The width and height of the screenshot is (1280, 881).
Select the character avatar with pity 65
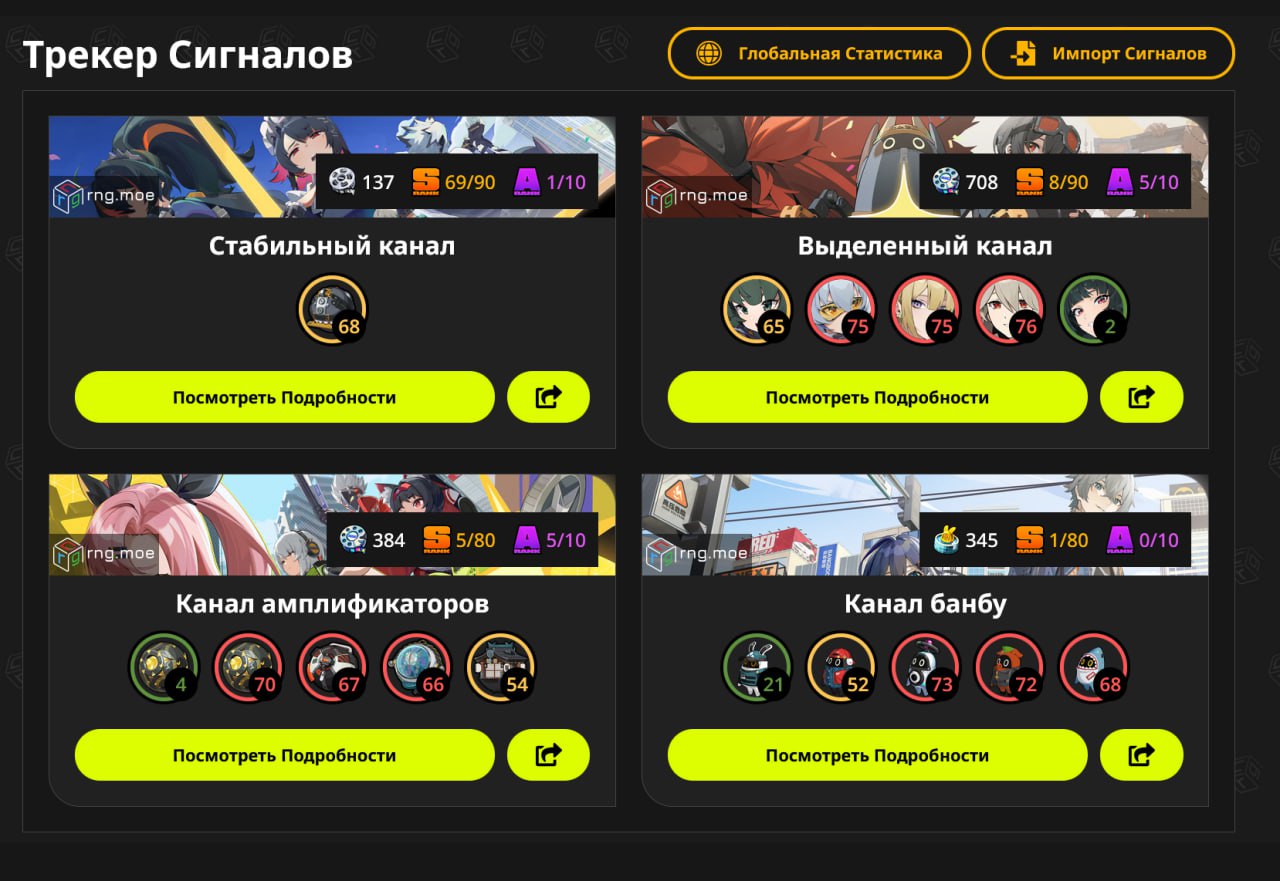click(757, 310)
